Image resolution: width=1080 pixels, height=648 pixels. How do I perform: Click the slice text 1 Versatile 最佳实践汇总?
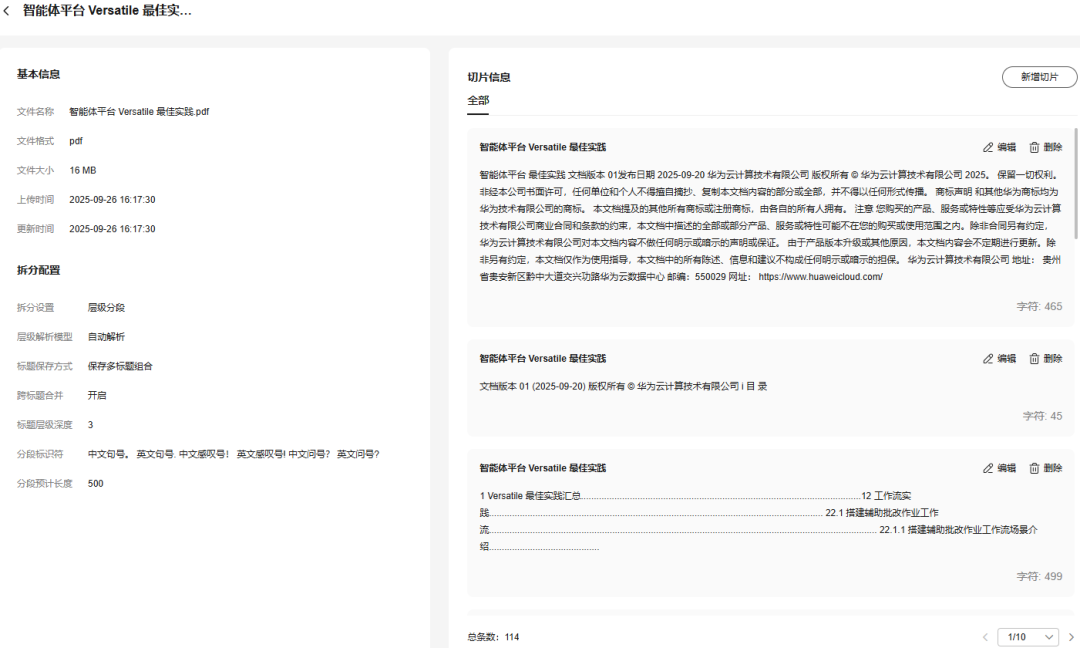[530, 496]
